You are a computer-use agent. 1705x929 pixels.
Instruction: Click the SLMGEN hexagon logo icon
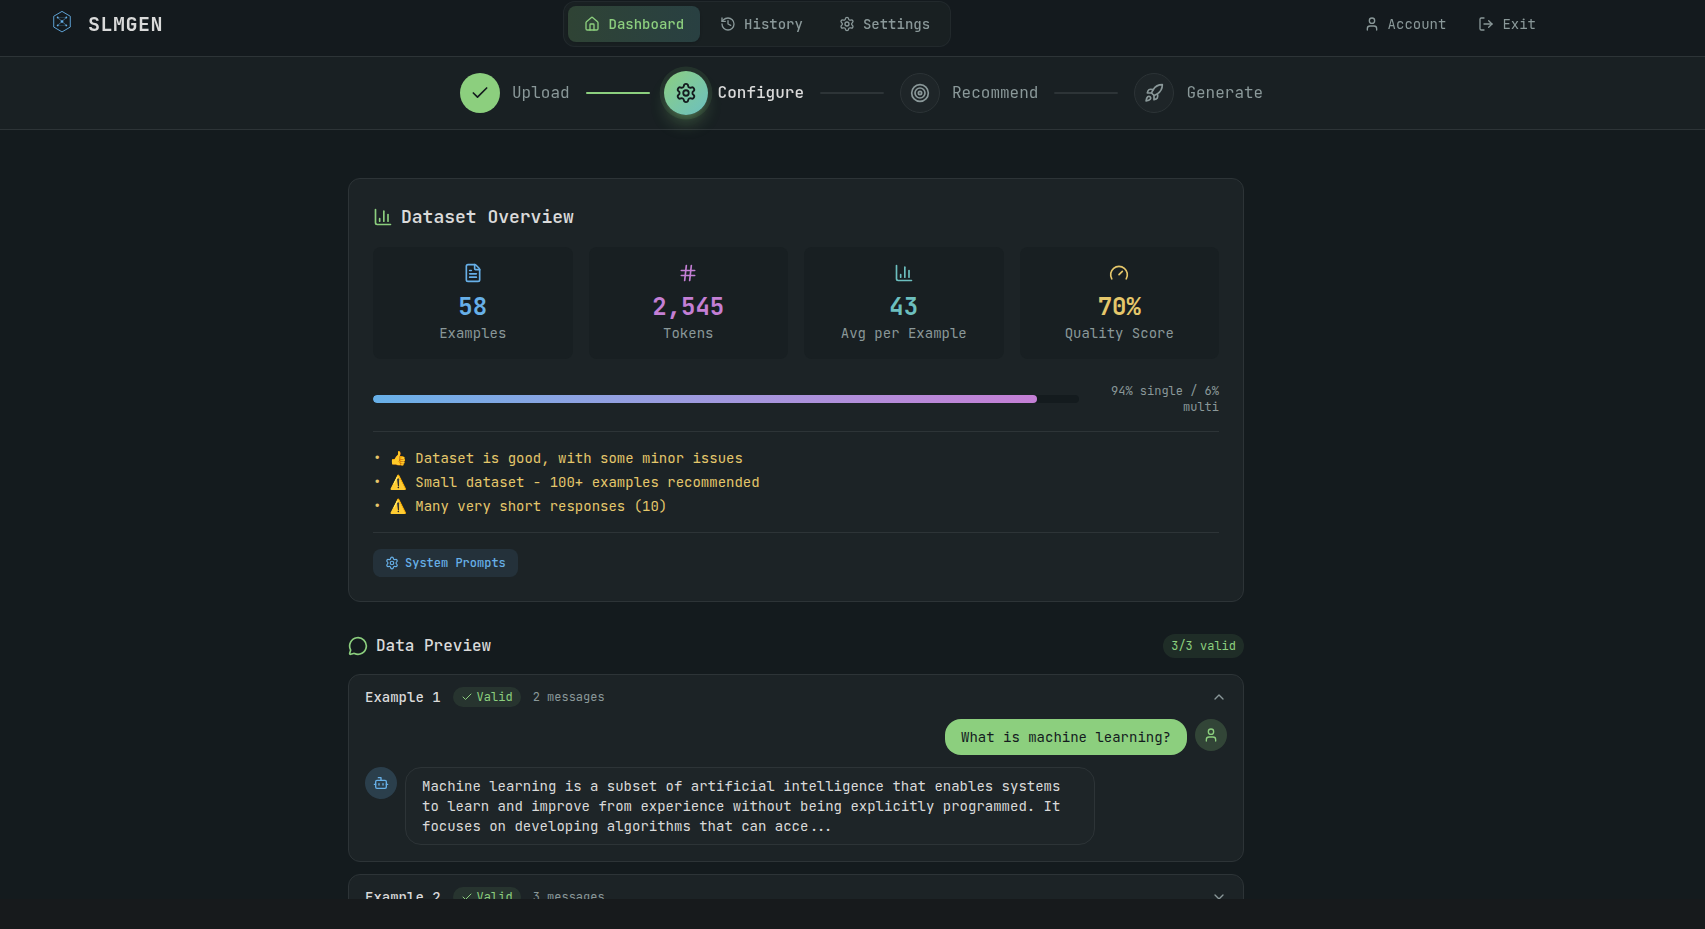[x=62, y=21]
